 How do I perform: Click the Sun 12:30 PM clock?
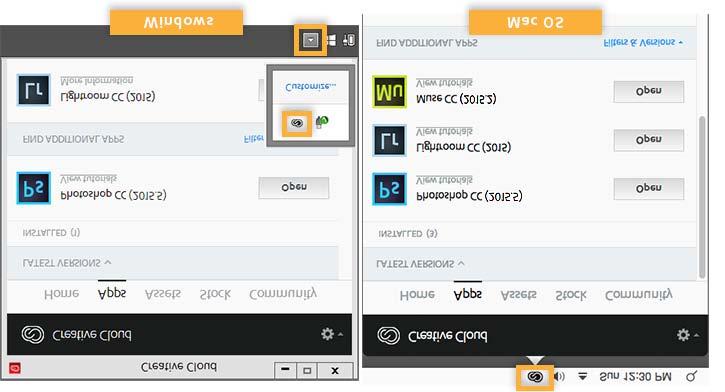635,377
